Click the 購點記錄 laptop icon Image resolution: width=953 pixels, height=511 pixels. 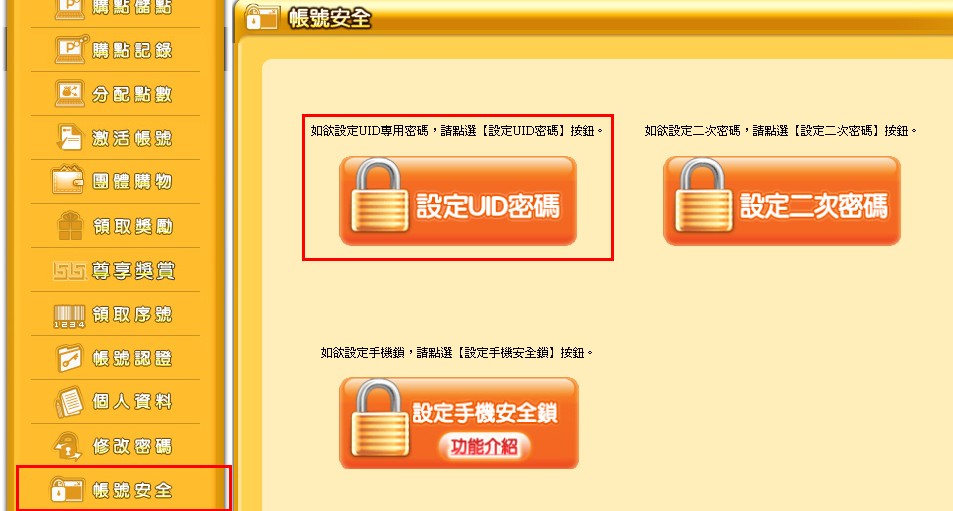(71, 49)
